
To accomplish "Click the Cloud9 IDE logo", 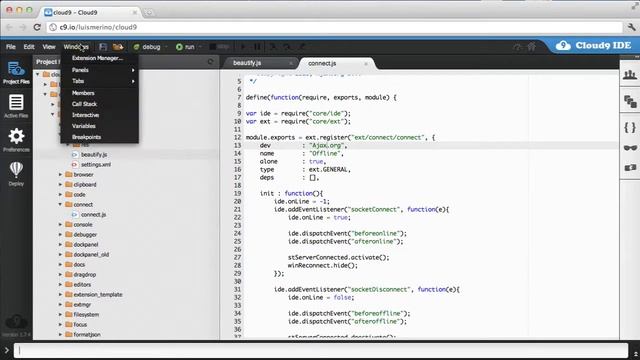I will (593, 45).
